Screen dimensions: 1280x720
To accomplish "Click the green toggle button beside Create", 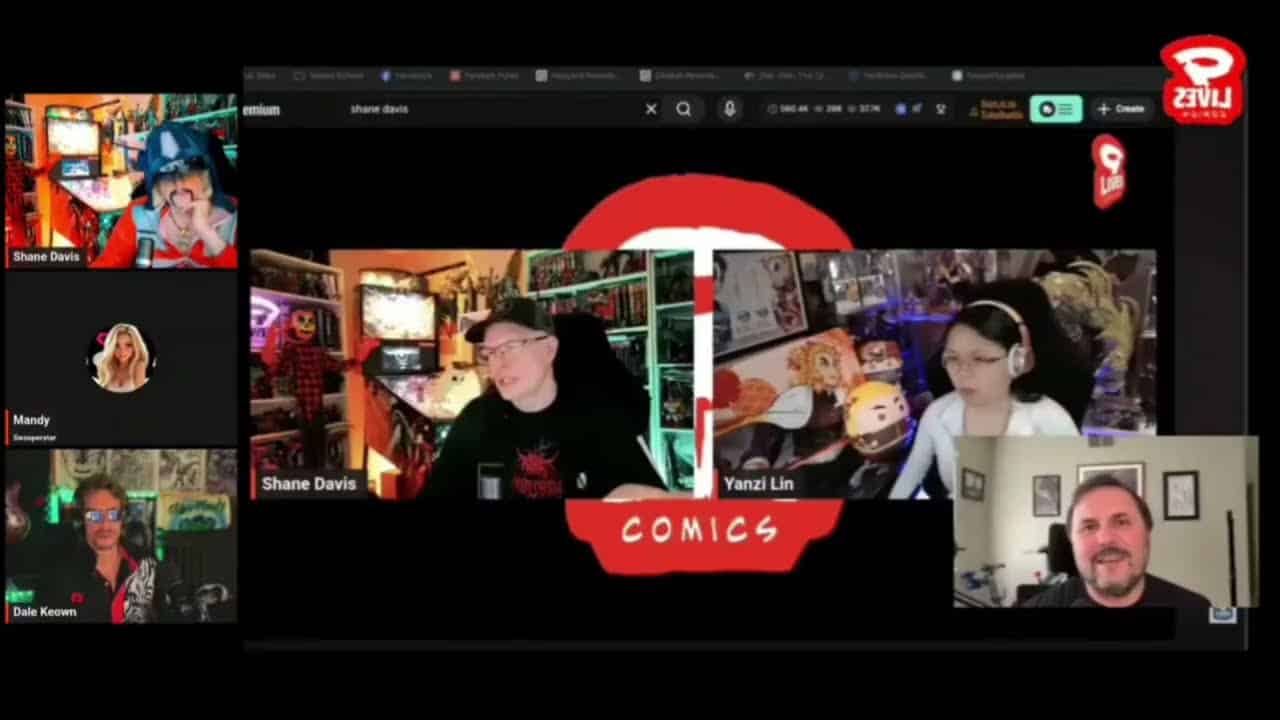I will click(1055, 109).
